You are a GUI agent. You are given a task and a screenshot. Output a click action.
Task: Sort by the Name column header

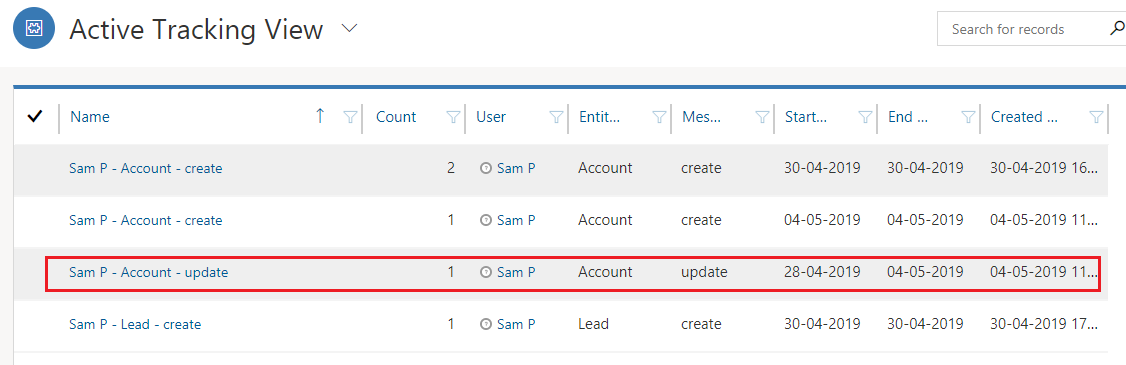[90, 116]
